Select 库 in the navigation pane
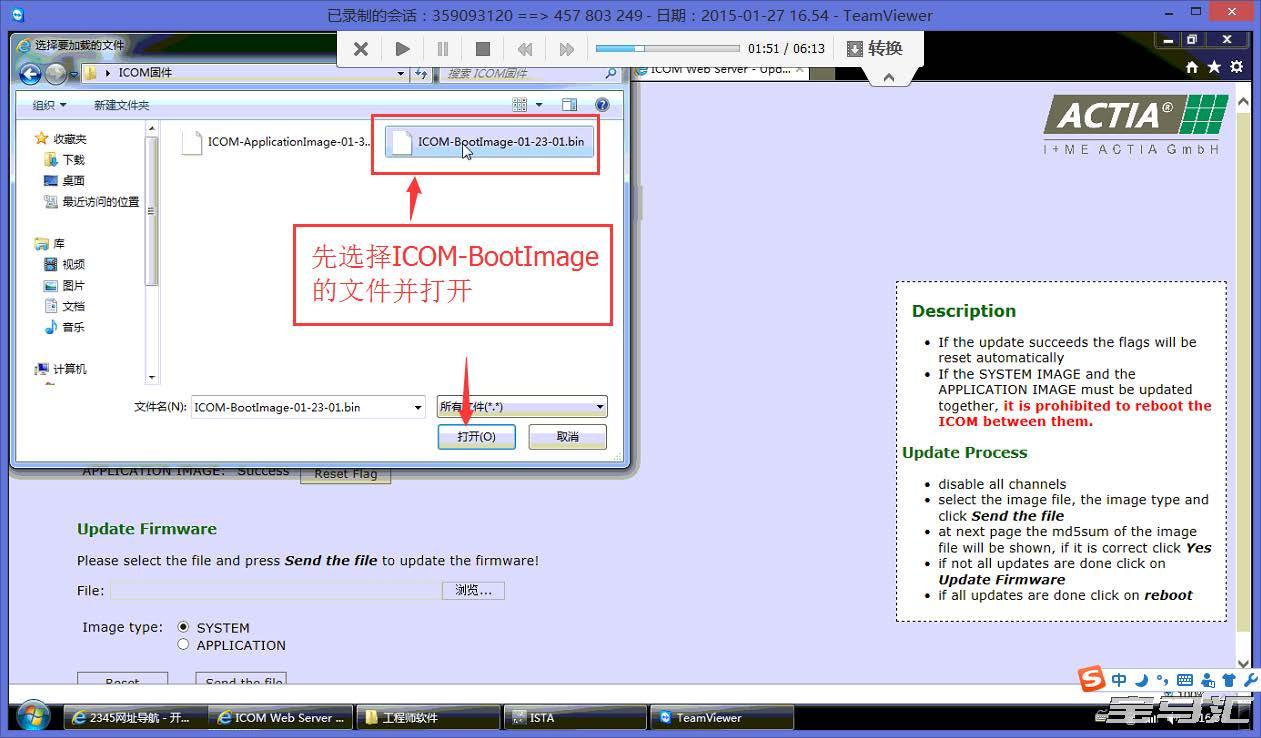This screenshot has height=738, width=1261. click(x=49, y=243)
